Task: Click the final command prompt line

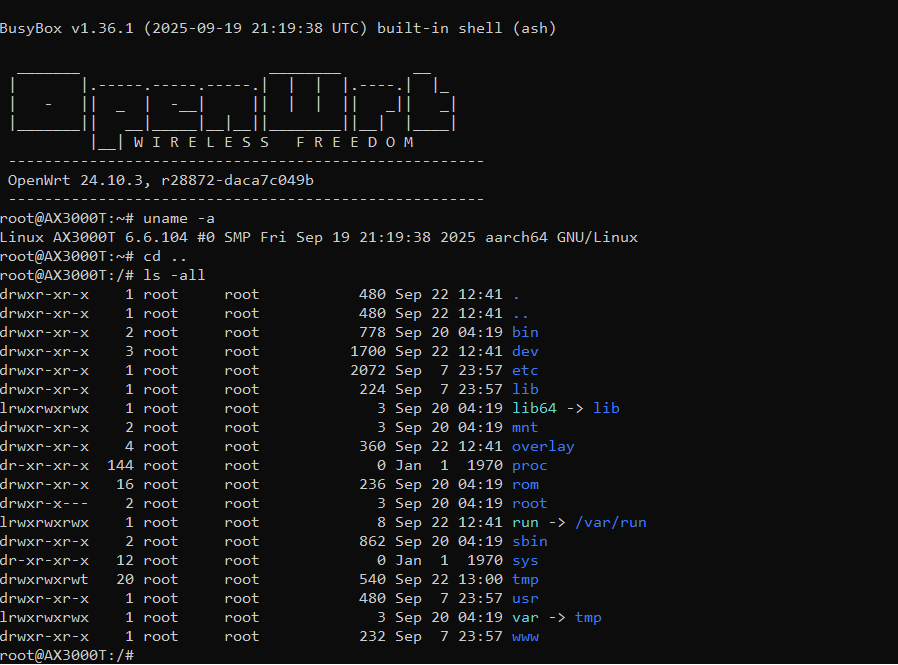Action: pyautogui.click(x=67, y=655)
